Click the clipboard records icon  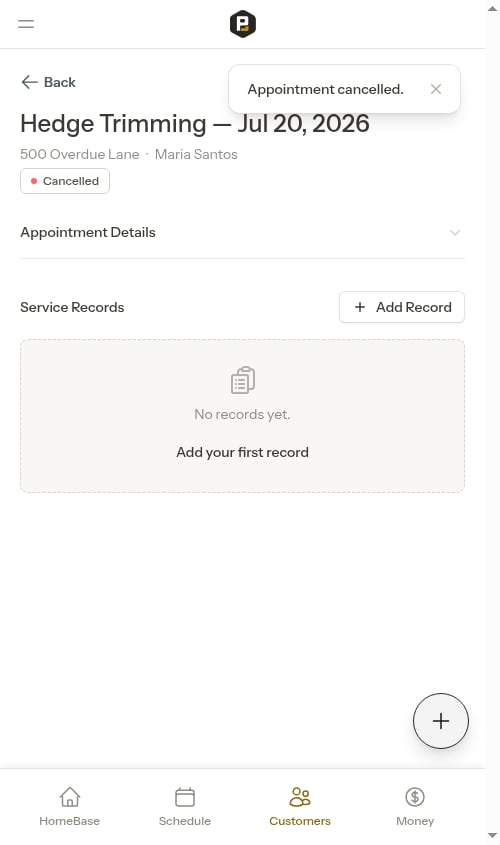242,380
